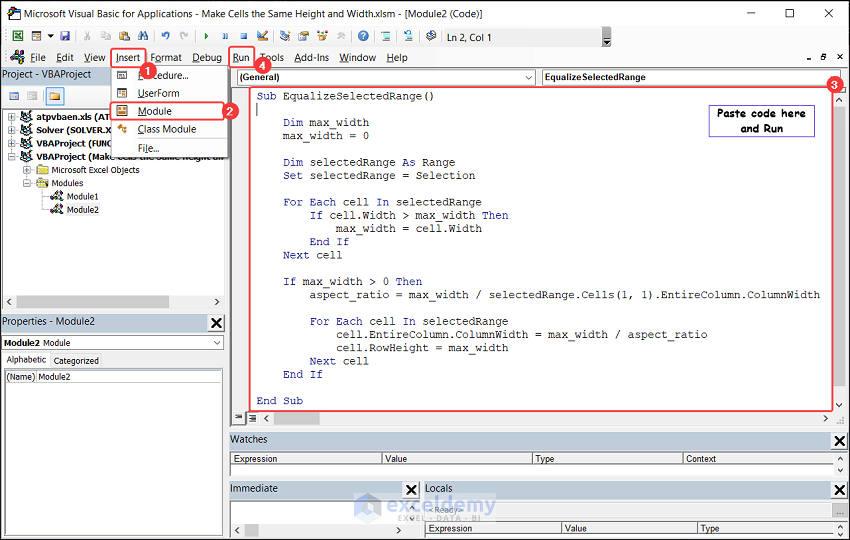Click View Code icon in Project panel

point(15,96)
